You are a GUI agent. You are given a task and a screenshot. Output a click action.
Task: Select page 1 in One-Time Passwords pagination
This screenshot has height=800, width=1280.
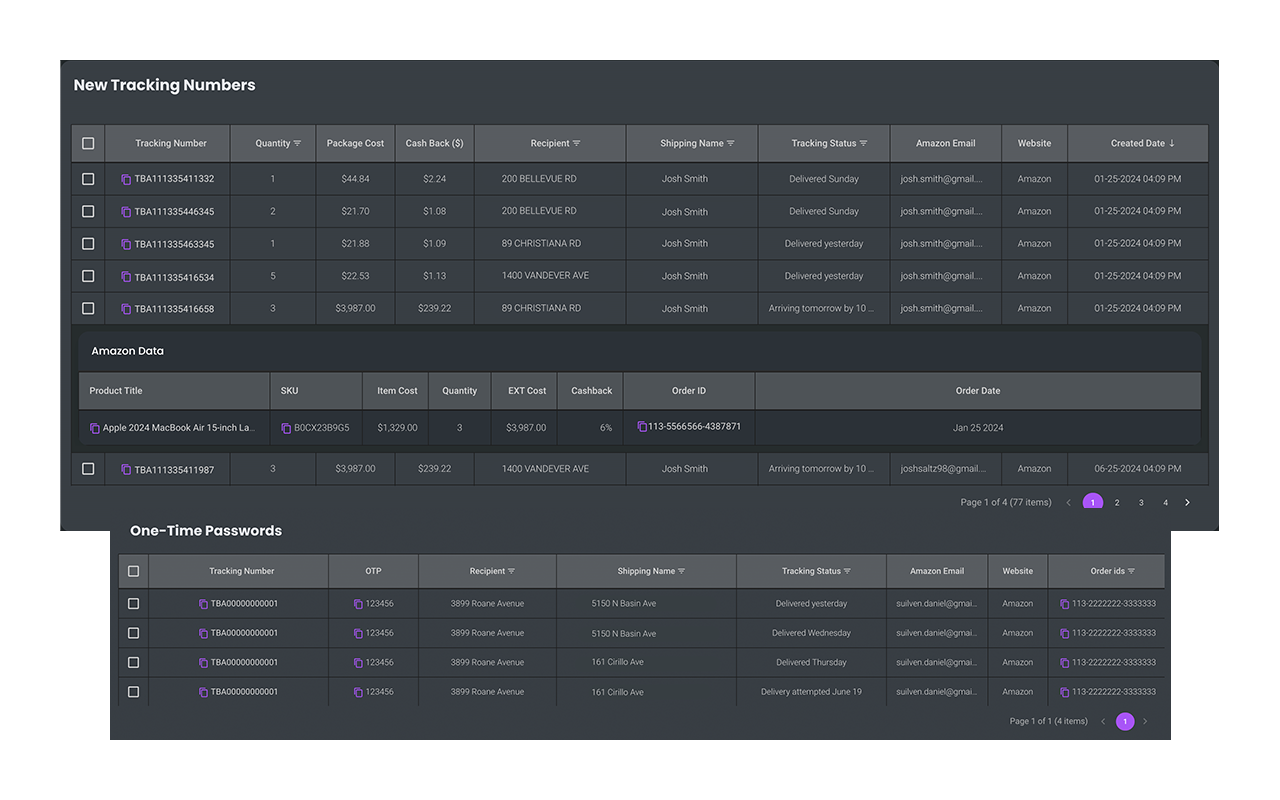click(x=1125, y=721)
